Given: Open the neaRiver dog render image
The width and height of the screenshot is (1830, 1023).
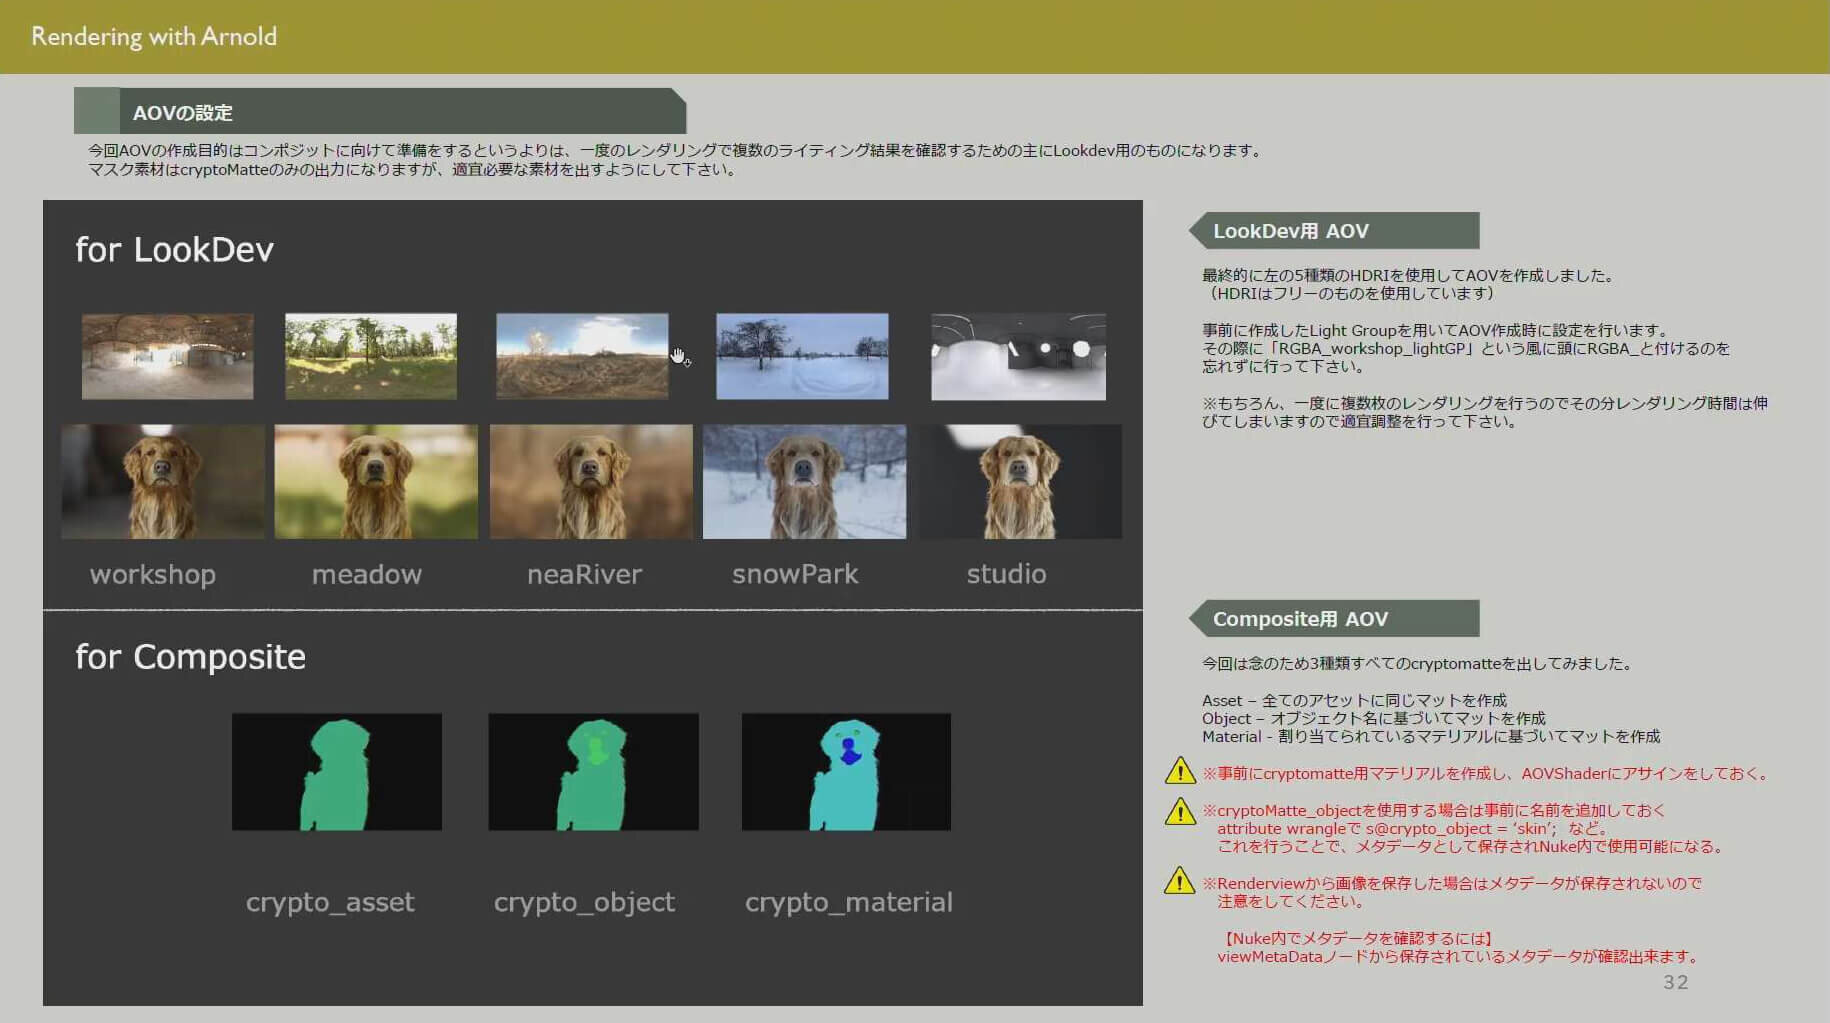Looking at the screenshot, I should click(591, 482).
